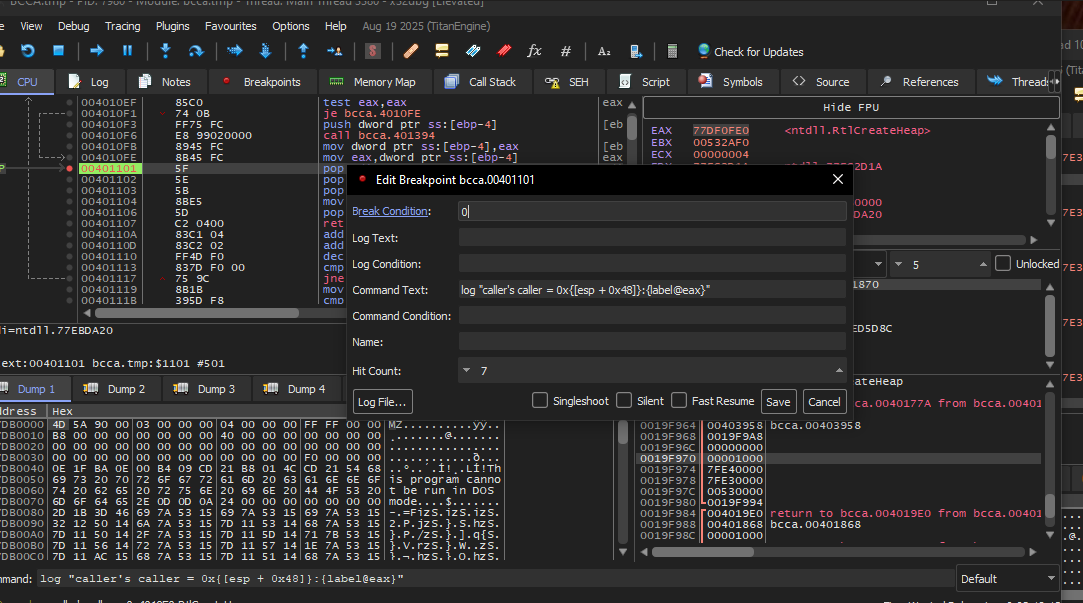Click the # Variables icon
This screenshot has width=1083, height=603.
(566, 50)
